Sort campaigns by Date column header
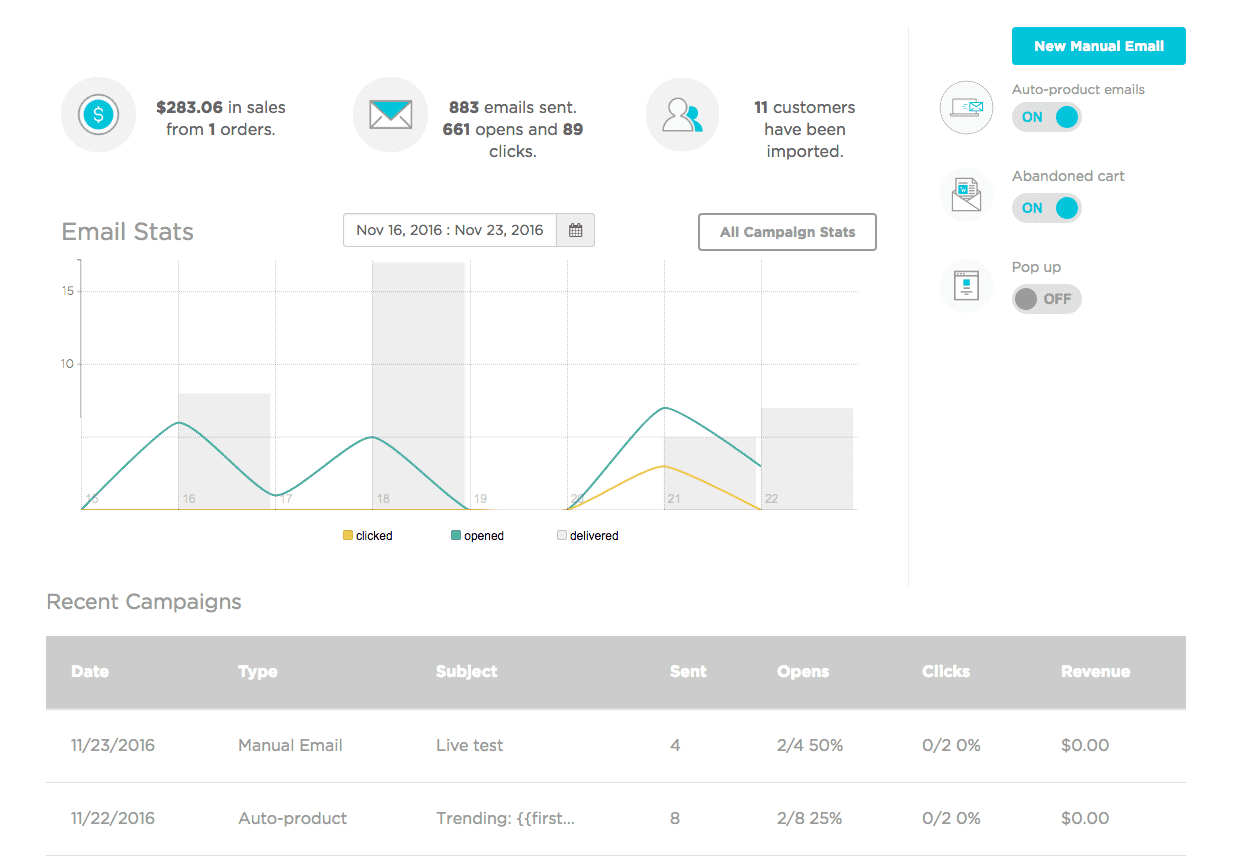Viewport: 1234px width, 868px height. [x=90, y=672]
